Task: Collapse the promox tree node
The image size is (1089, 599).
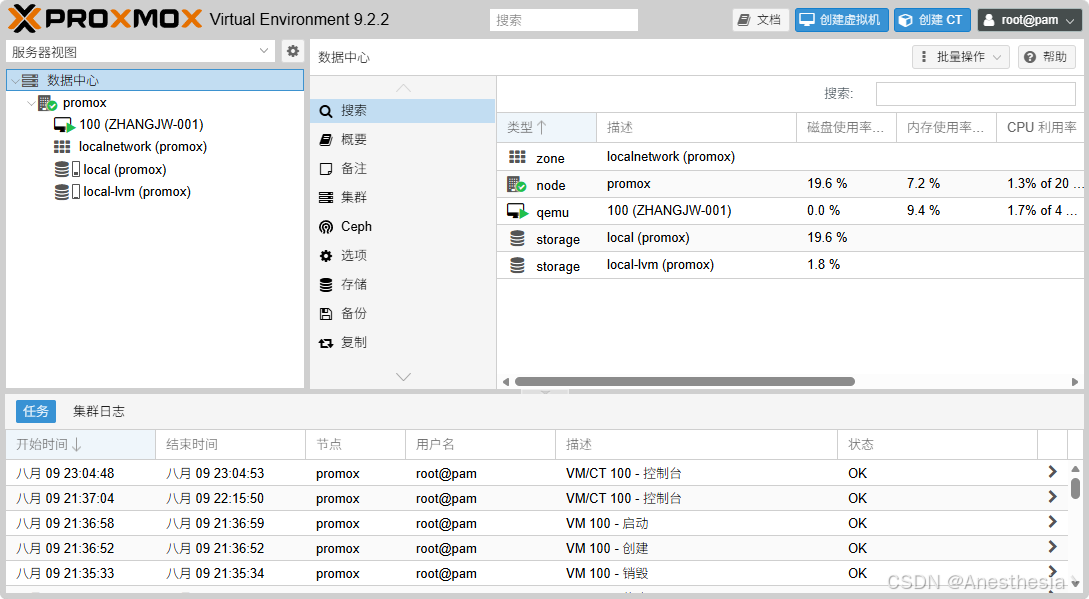Action: pyautogui.click(x=31, y=104)
